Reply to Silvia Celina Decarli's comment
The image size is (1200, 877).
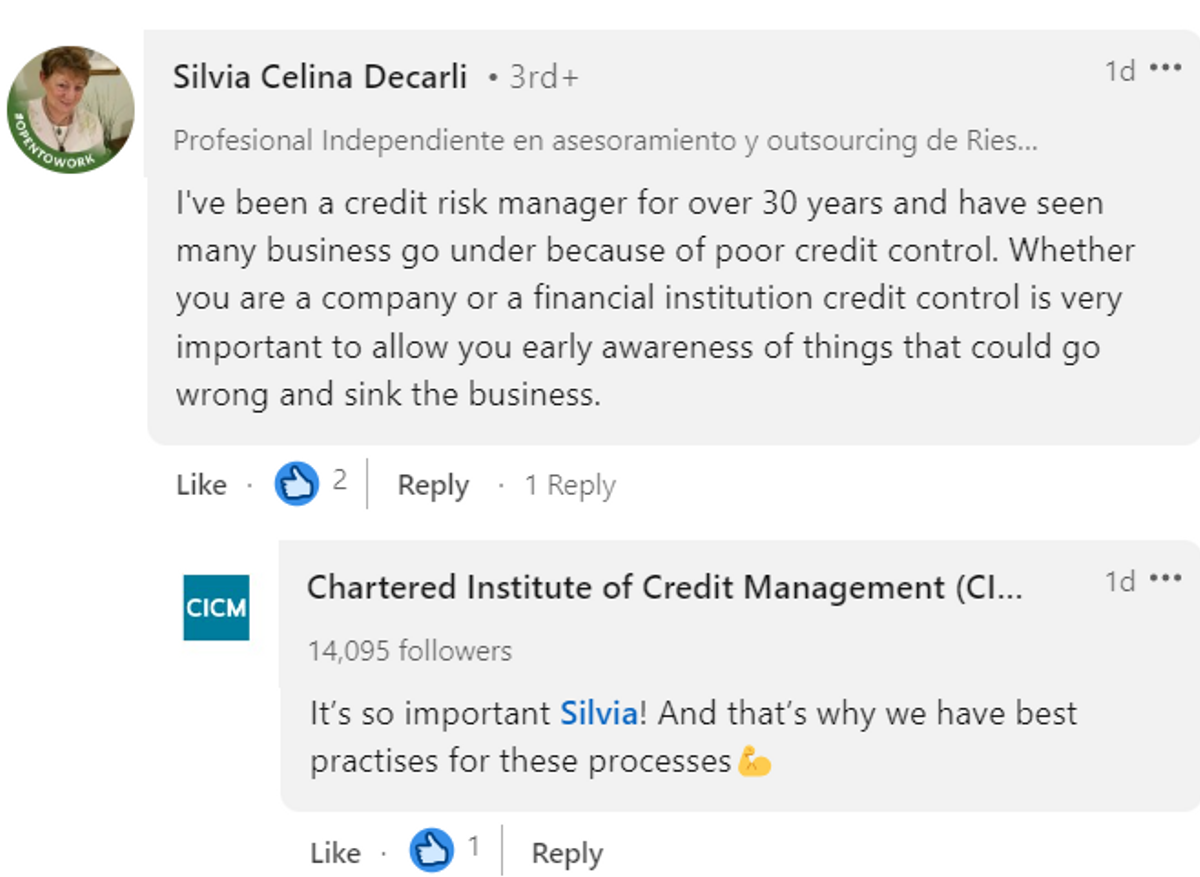click(433, 485)
